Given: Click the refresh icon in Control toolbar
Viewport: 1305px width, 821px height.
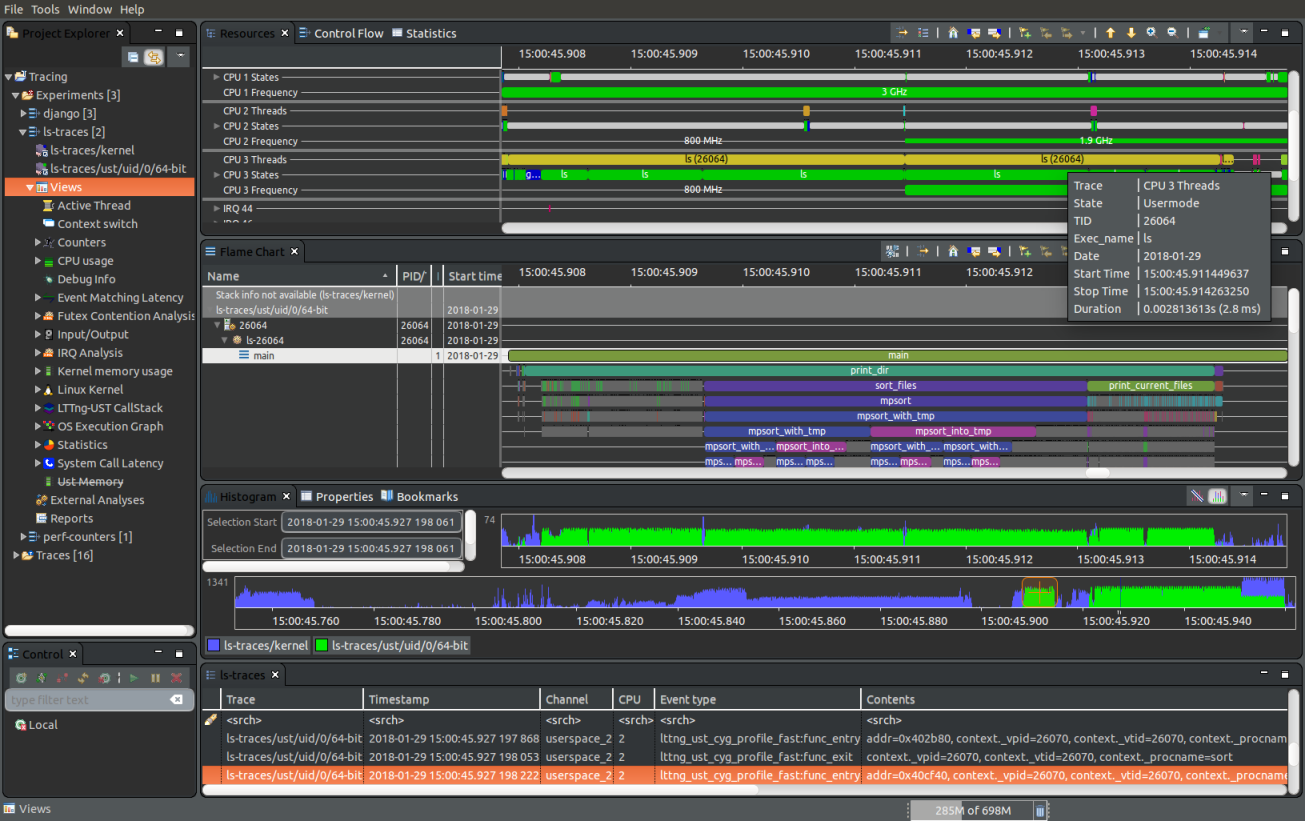Looking at the screenshot, I should (x=83, y=678).
